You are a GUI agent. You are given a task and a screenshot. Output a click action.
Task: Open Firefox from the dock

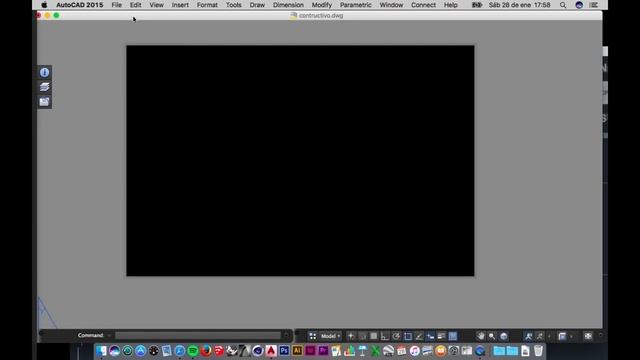point(206,351)
